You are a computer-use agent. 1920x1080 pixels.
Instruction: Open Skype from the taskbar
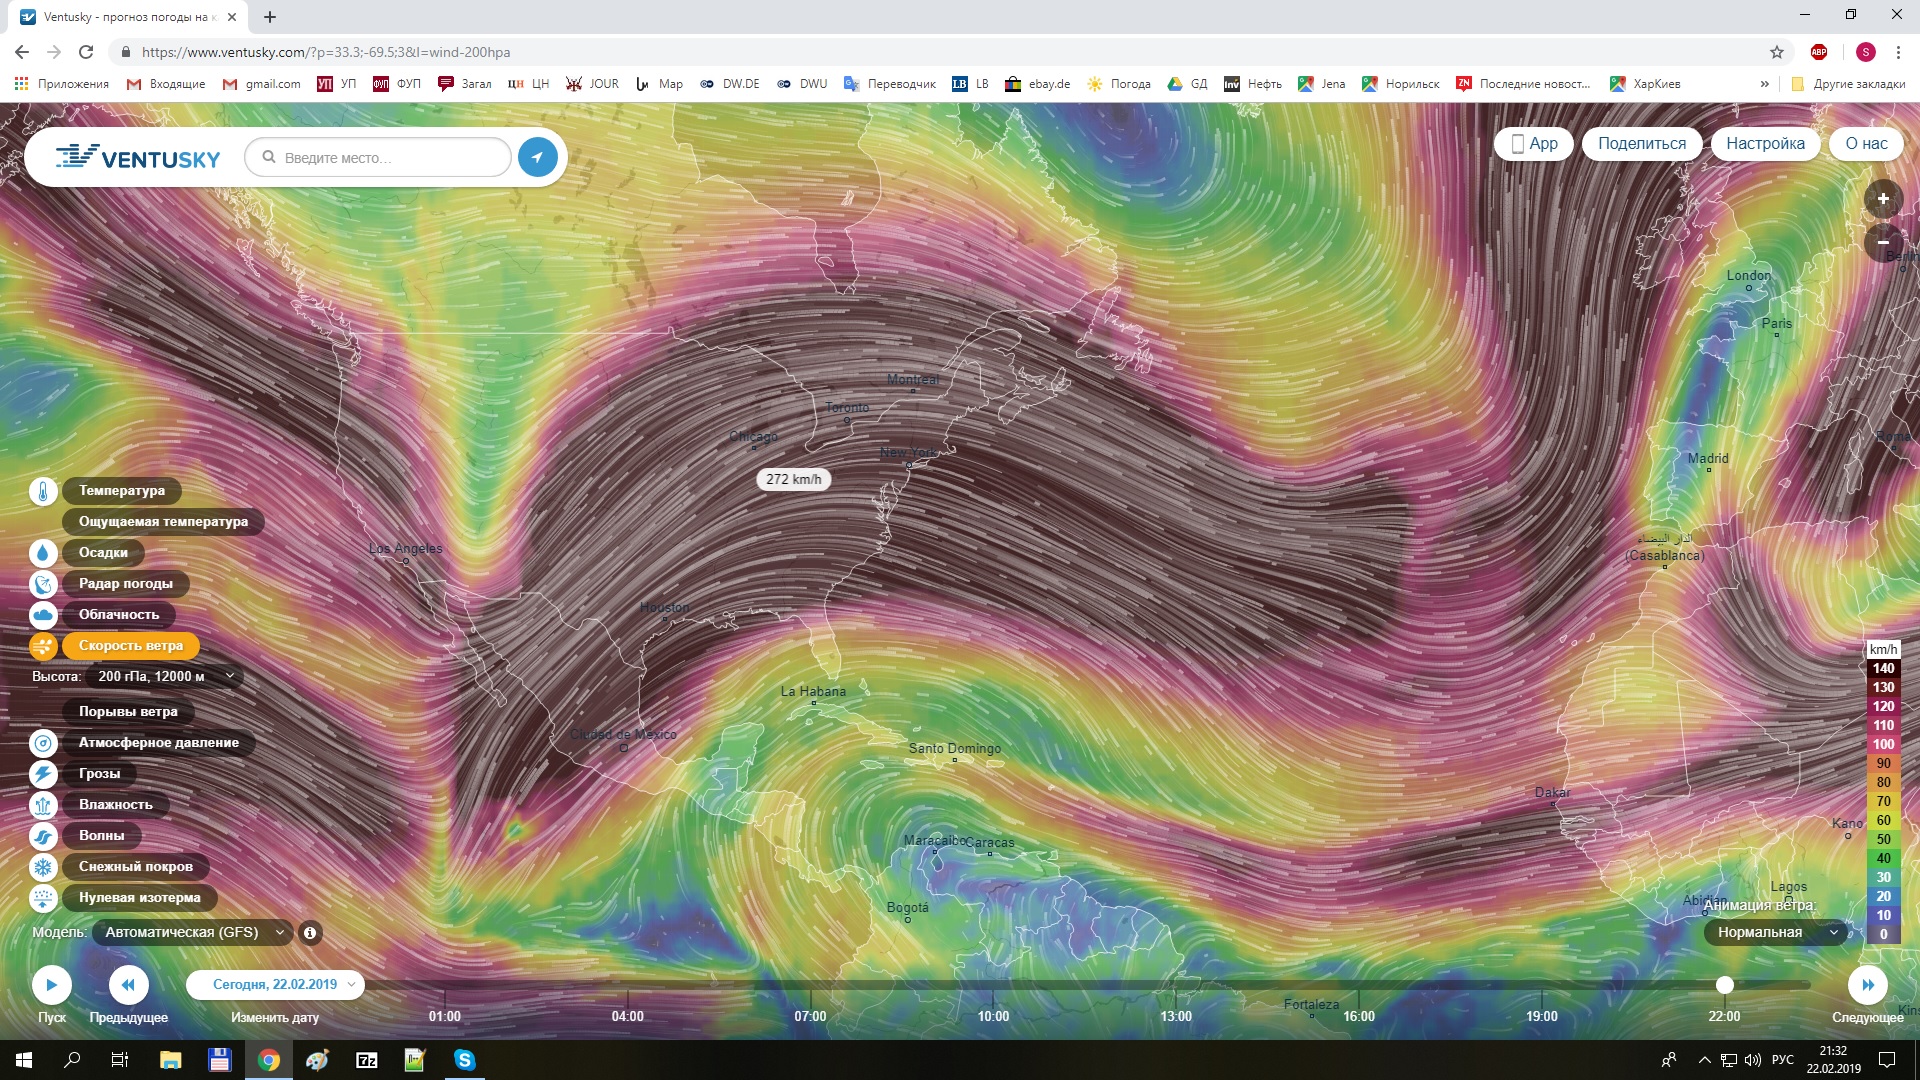[465, 1060]
